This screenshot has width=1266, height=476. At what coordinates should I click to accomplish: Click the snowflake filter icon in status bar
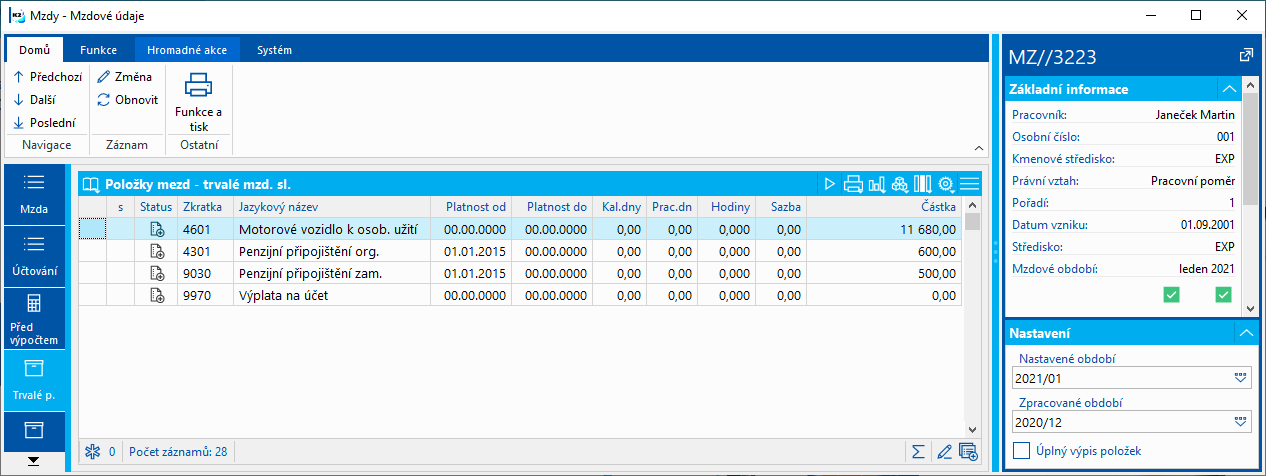pos(93,452)
